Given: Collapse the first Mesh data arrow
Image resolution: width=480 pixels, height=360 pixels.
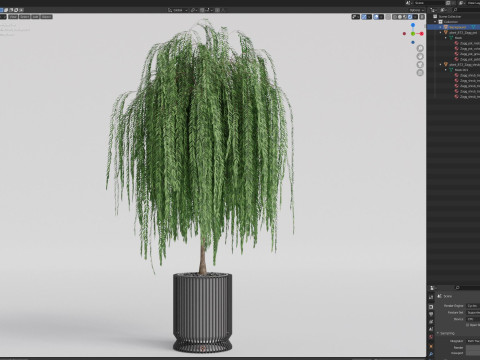Looking at the screenshot, I should [446, 38].
